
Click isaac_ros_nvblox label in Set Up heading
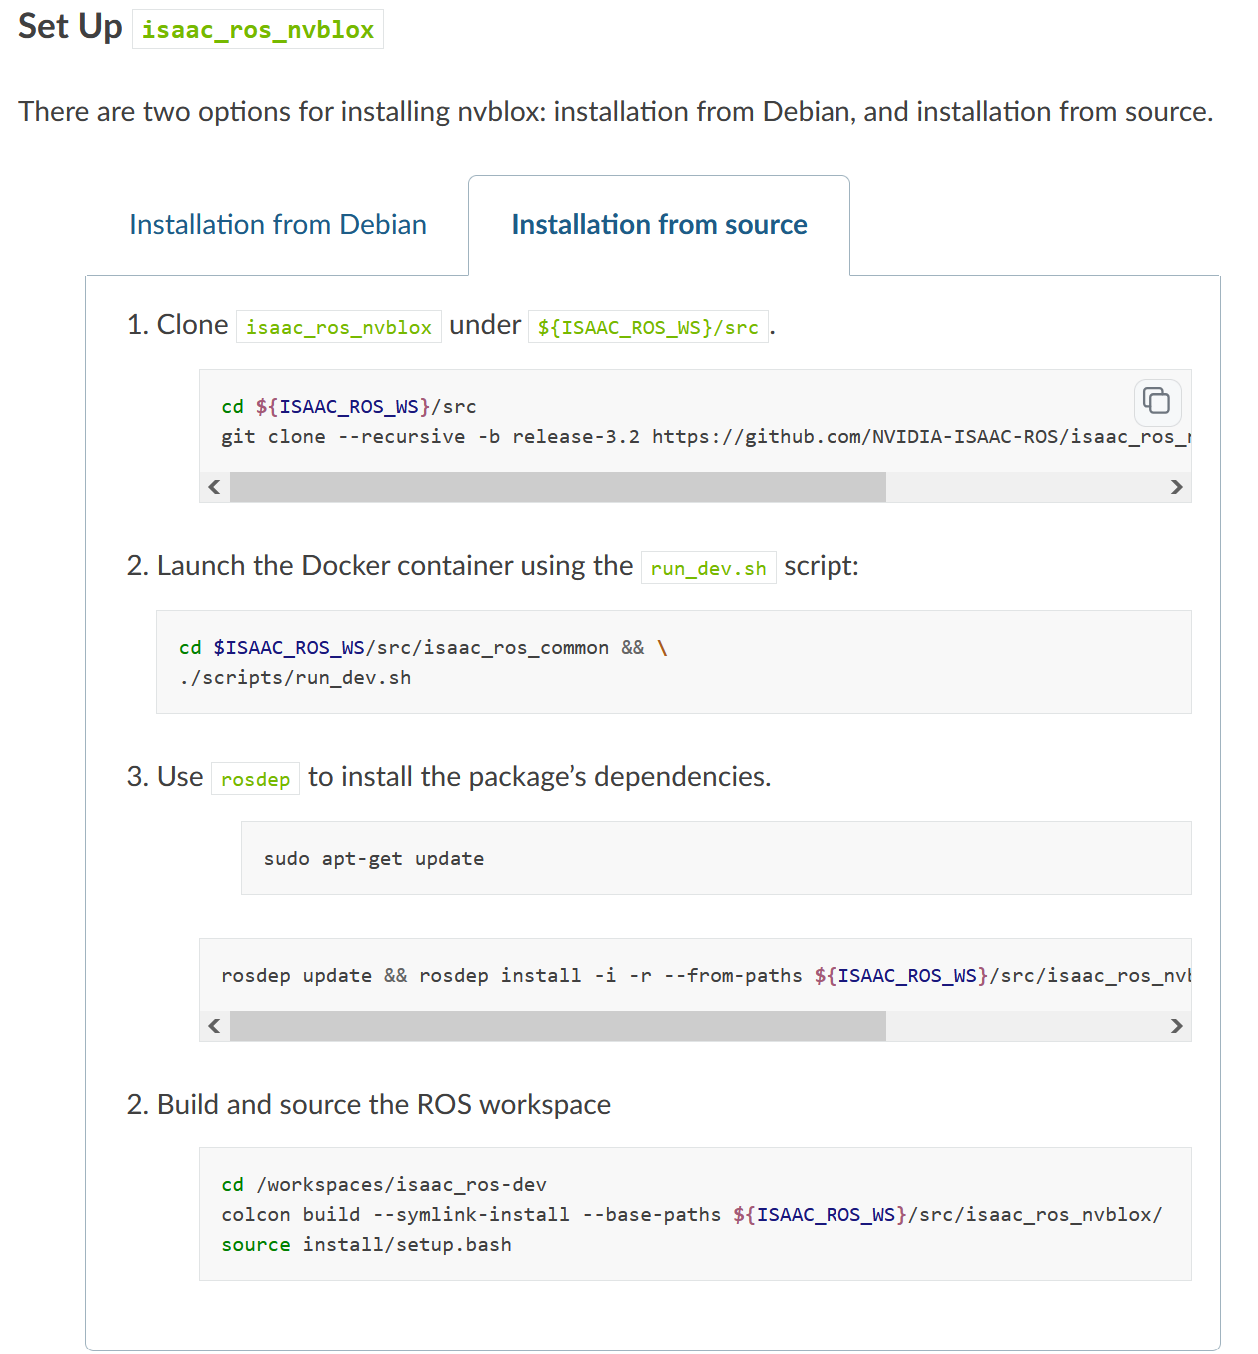coord(258,30)
